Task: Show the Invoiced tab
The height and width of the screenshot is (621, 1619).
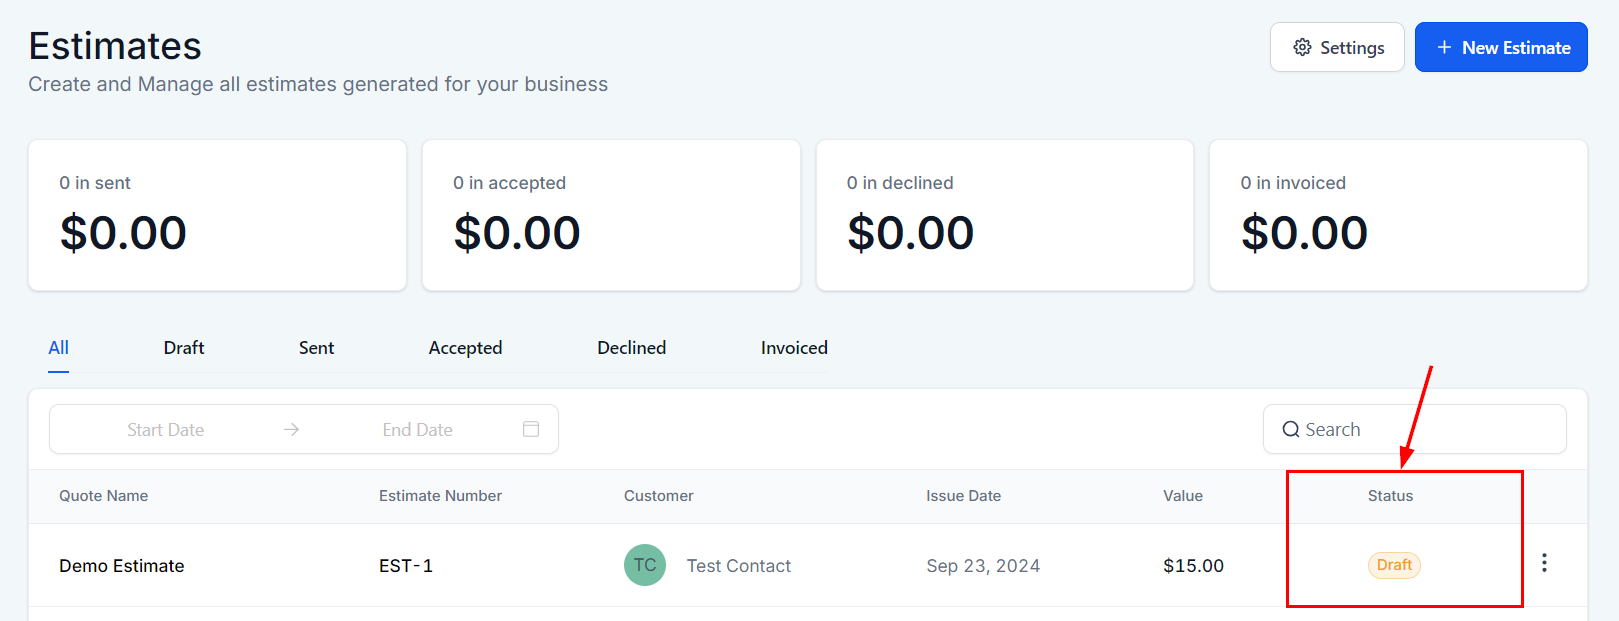Action: (794, 348)
